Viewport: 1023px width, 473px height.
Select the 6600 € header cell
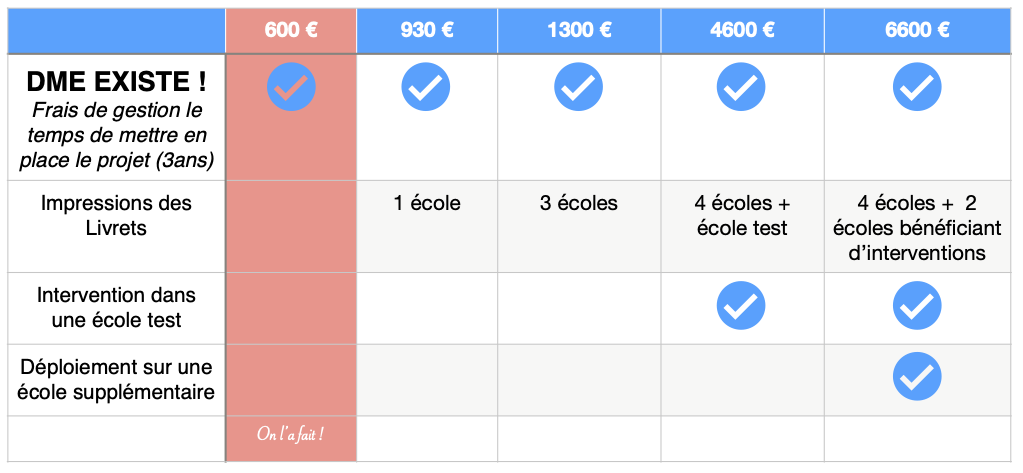coord(917,31)
